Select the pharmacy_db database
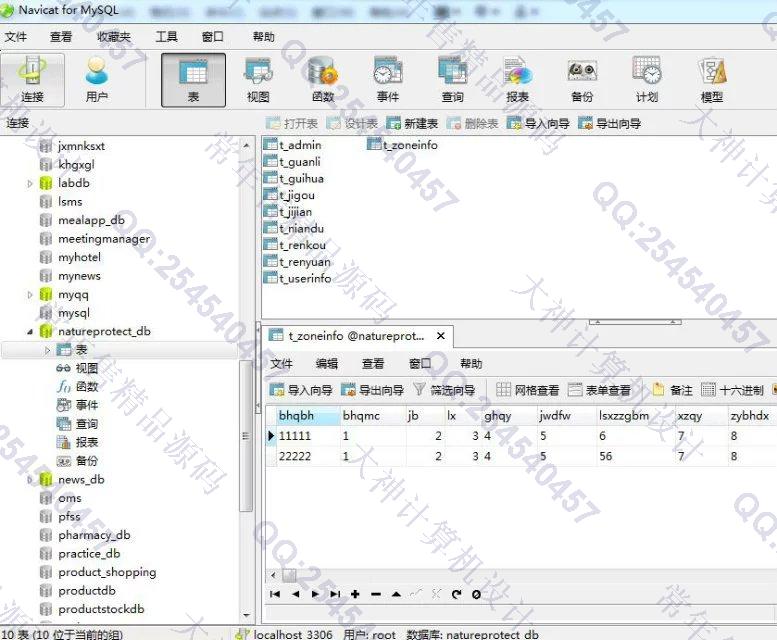Image resolution: width=777 pixels, height=640 pixels. (x=85, y=535)
